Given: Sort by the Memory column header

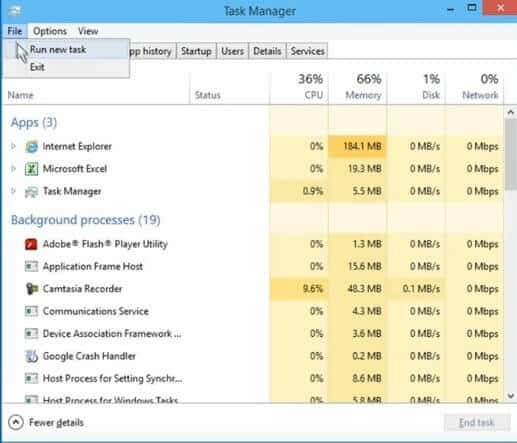Looking at the screenshot, I should point(358,87).
